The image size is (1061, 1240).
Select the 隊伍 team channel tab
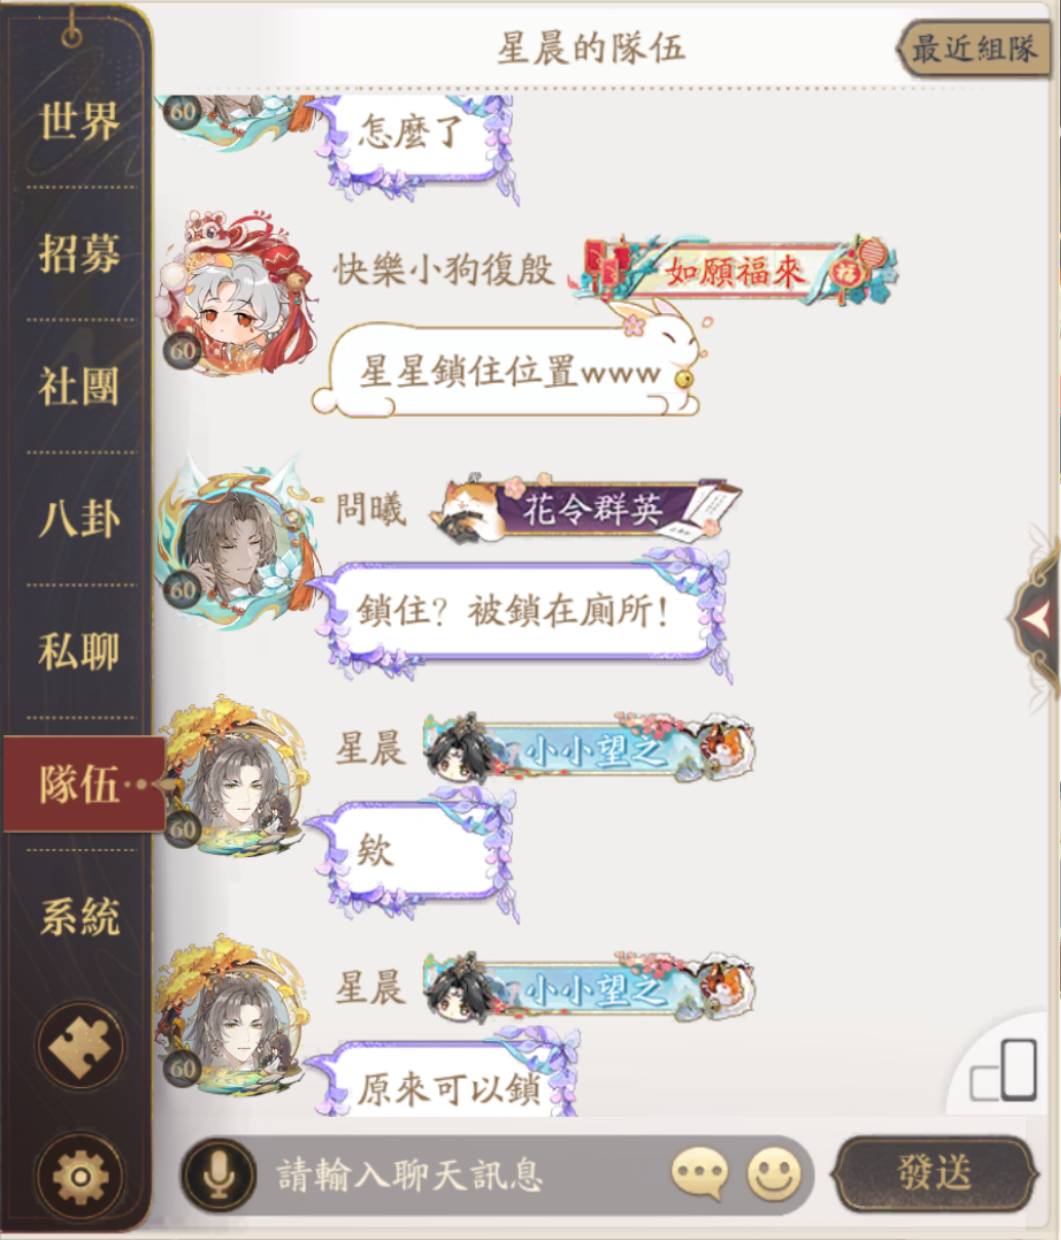tap(84, 785)
